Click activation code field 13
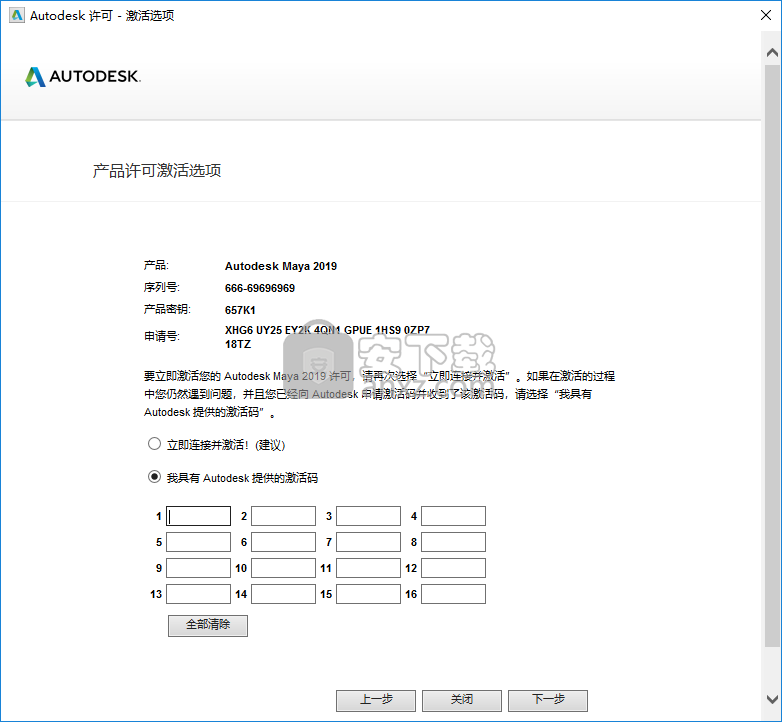 198,594
